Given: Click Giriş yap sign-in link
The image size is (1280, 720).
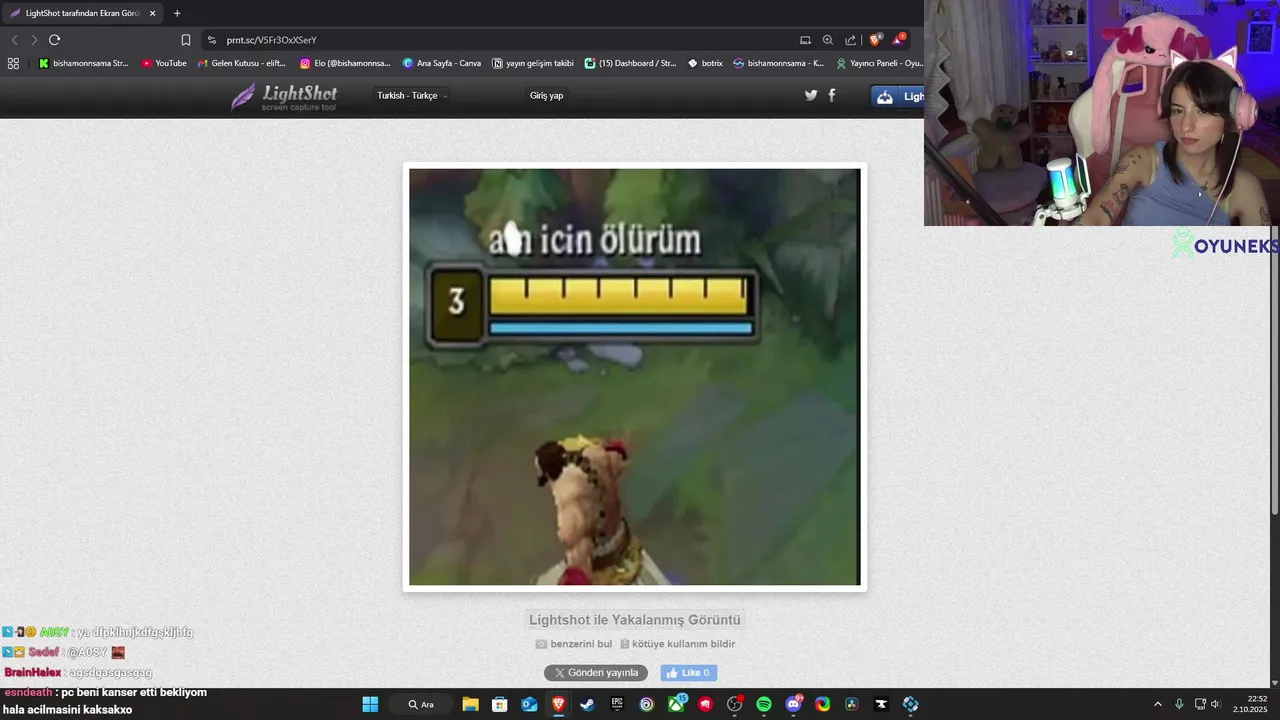Looking at the screenshot, I should 547,96.
